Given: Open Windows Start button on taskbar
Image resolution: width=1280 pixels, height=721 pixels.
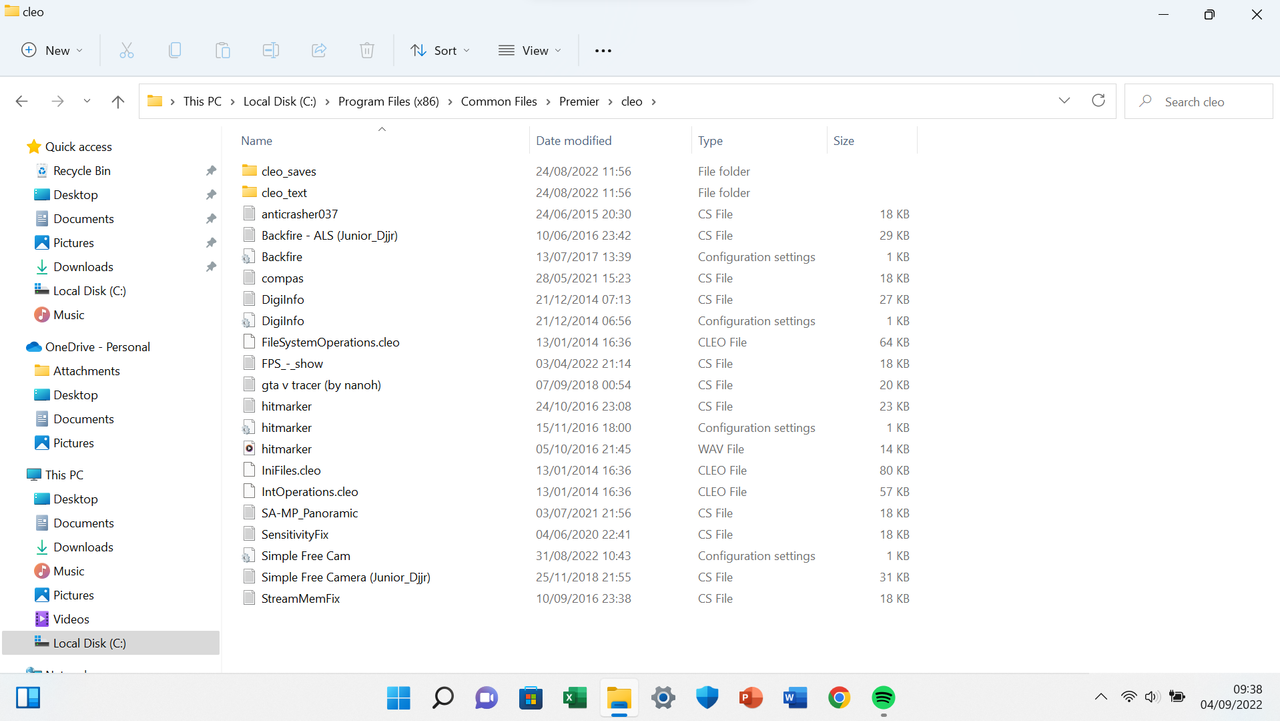Looking at the screenshot, I should [x=398, y=697].
